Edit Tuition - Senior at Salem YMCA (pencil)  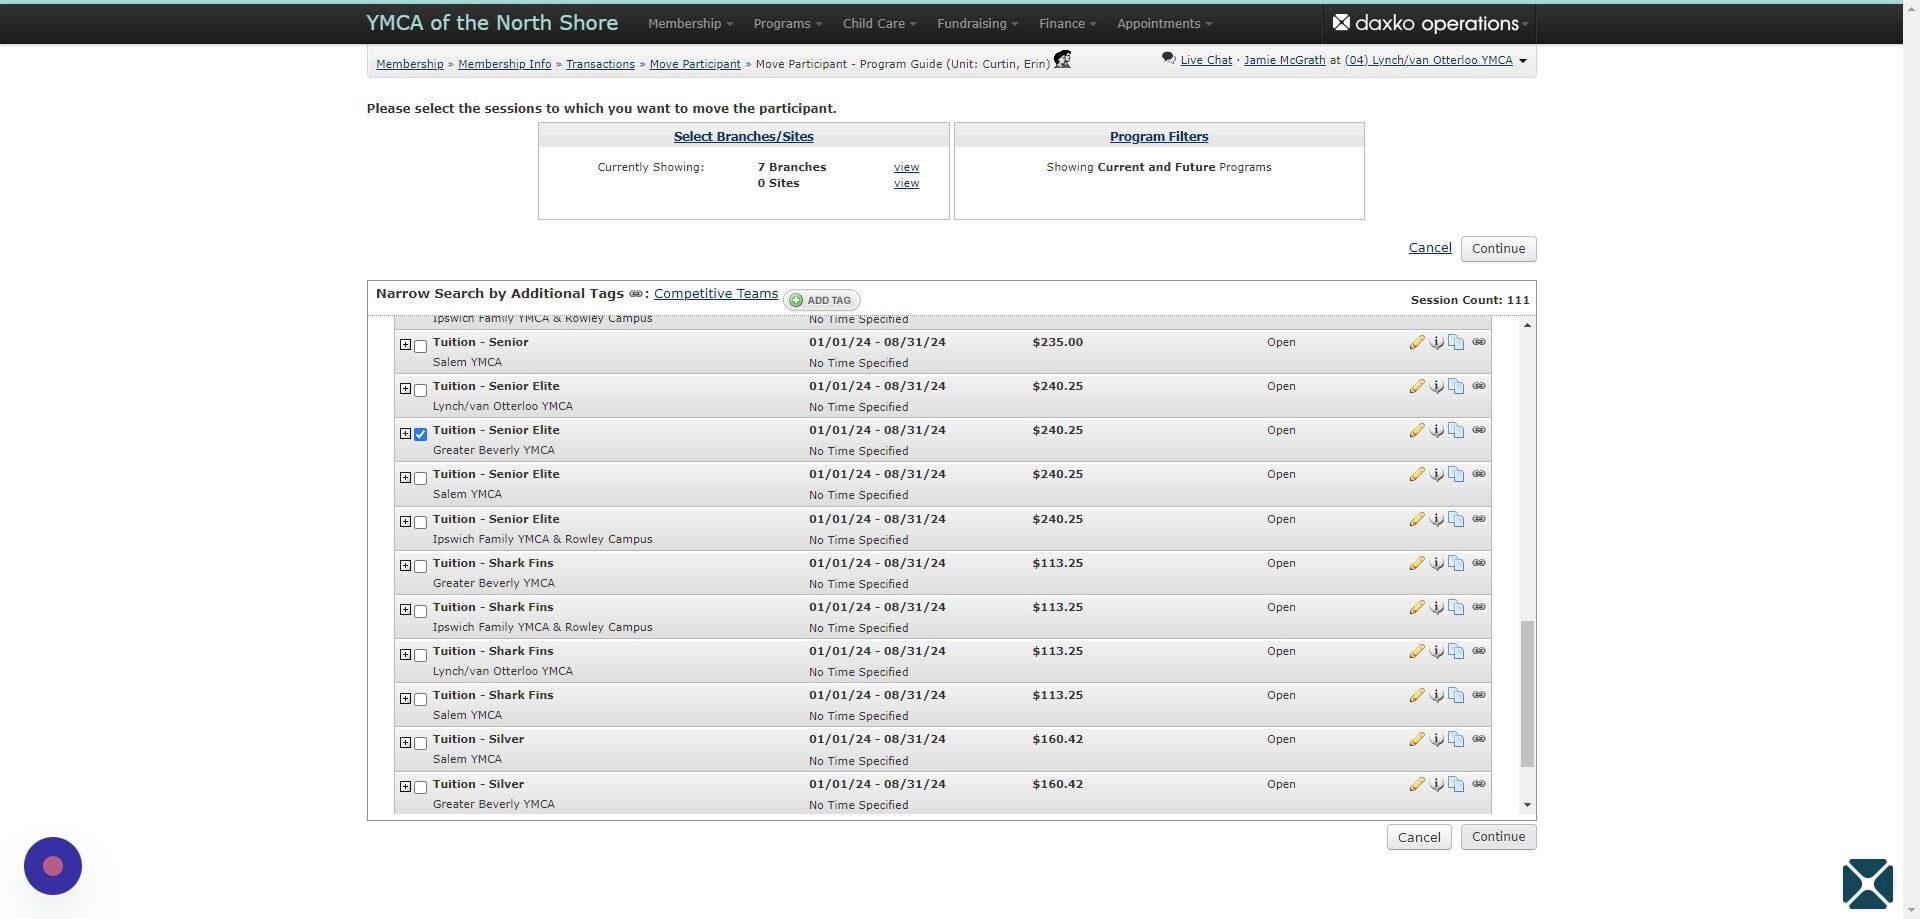[x=1417, y=342]
